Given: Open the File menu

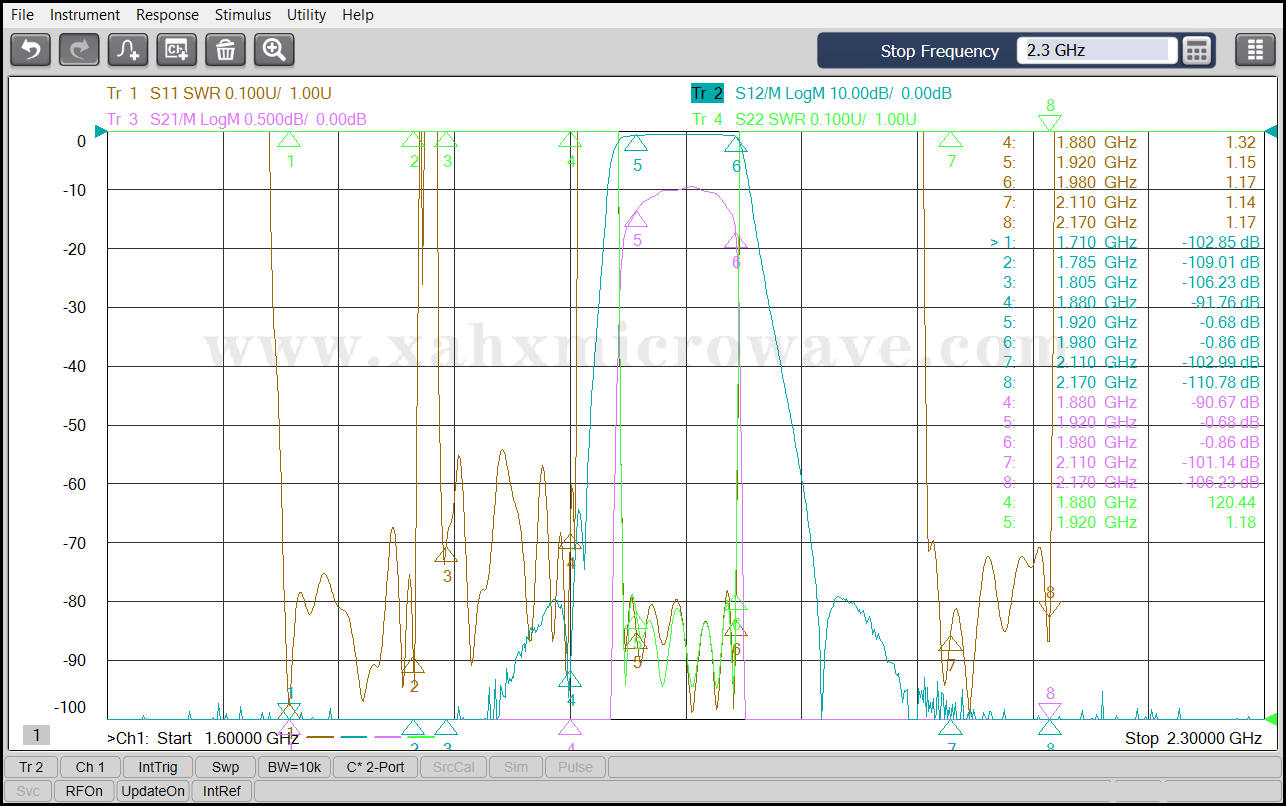Looking at the screenshot, I should coord(22,15).
